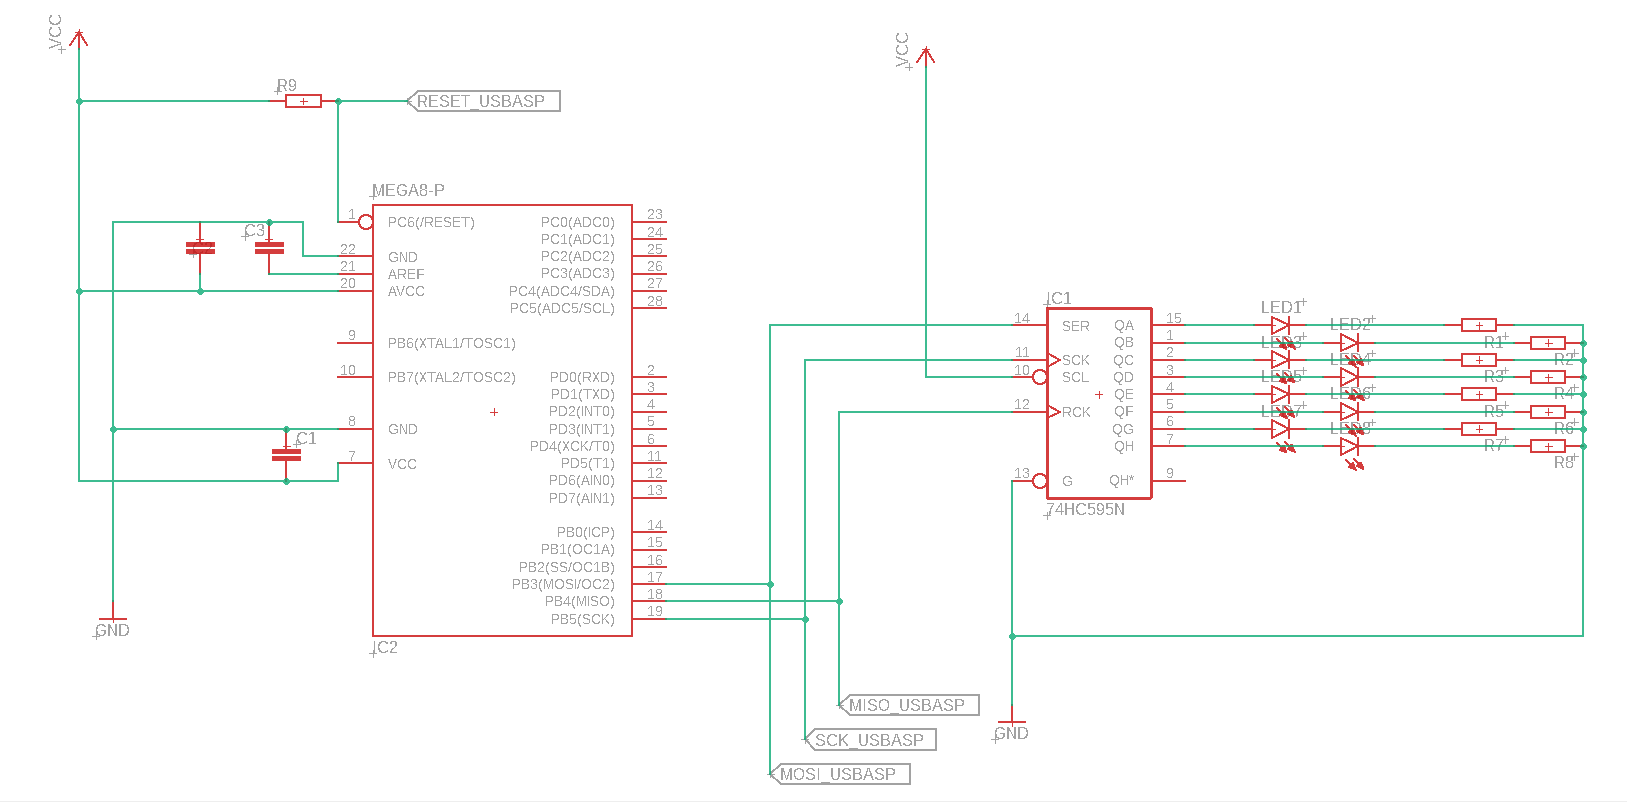Click the PC4(ADC4/SDA) pin label
The width and height of the screenshot is (1627, 802).
click(x=562, y=291)
